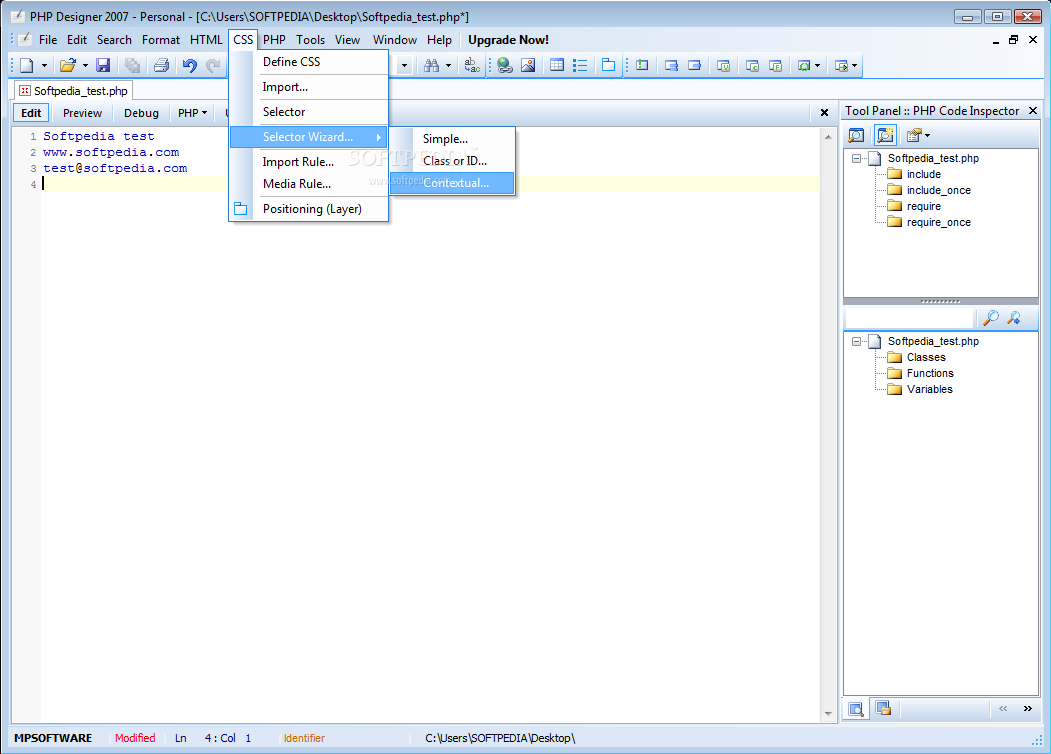Image resolution: width=1051 pixels, height=754 pixels.
Task: Open the dropdown arrow by the green toolbar icon
Action: click(x=817, y=66)
